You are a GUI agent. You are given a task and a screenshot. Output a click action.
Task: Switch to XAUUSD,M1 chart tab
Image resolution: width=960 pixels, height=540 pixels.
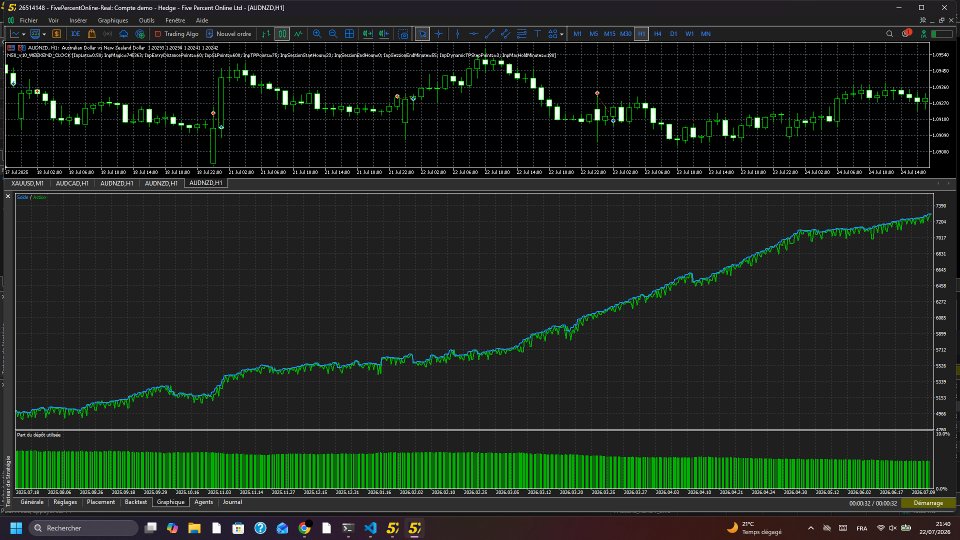pyautogui.click(x=28, y=183)
